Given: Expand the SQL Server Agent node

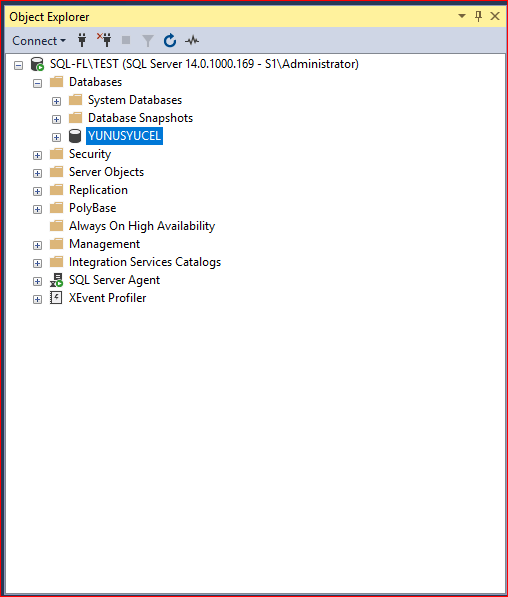Looking at the screenshot, I should pyautogui.click(x=37, y=281).
